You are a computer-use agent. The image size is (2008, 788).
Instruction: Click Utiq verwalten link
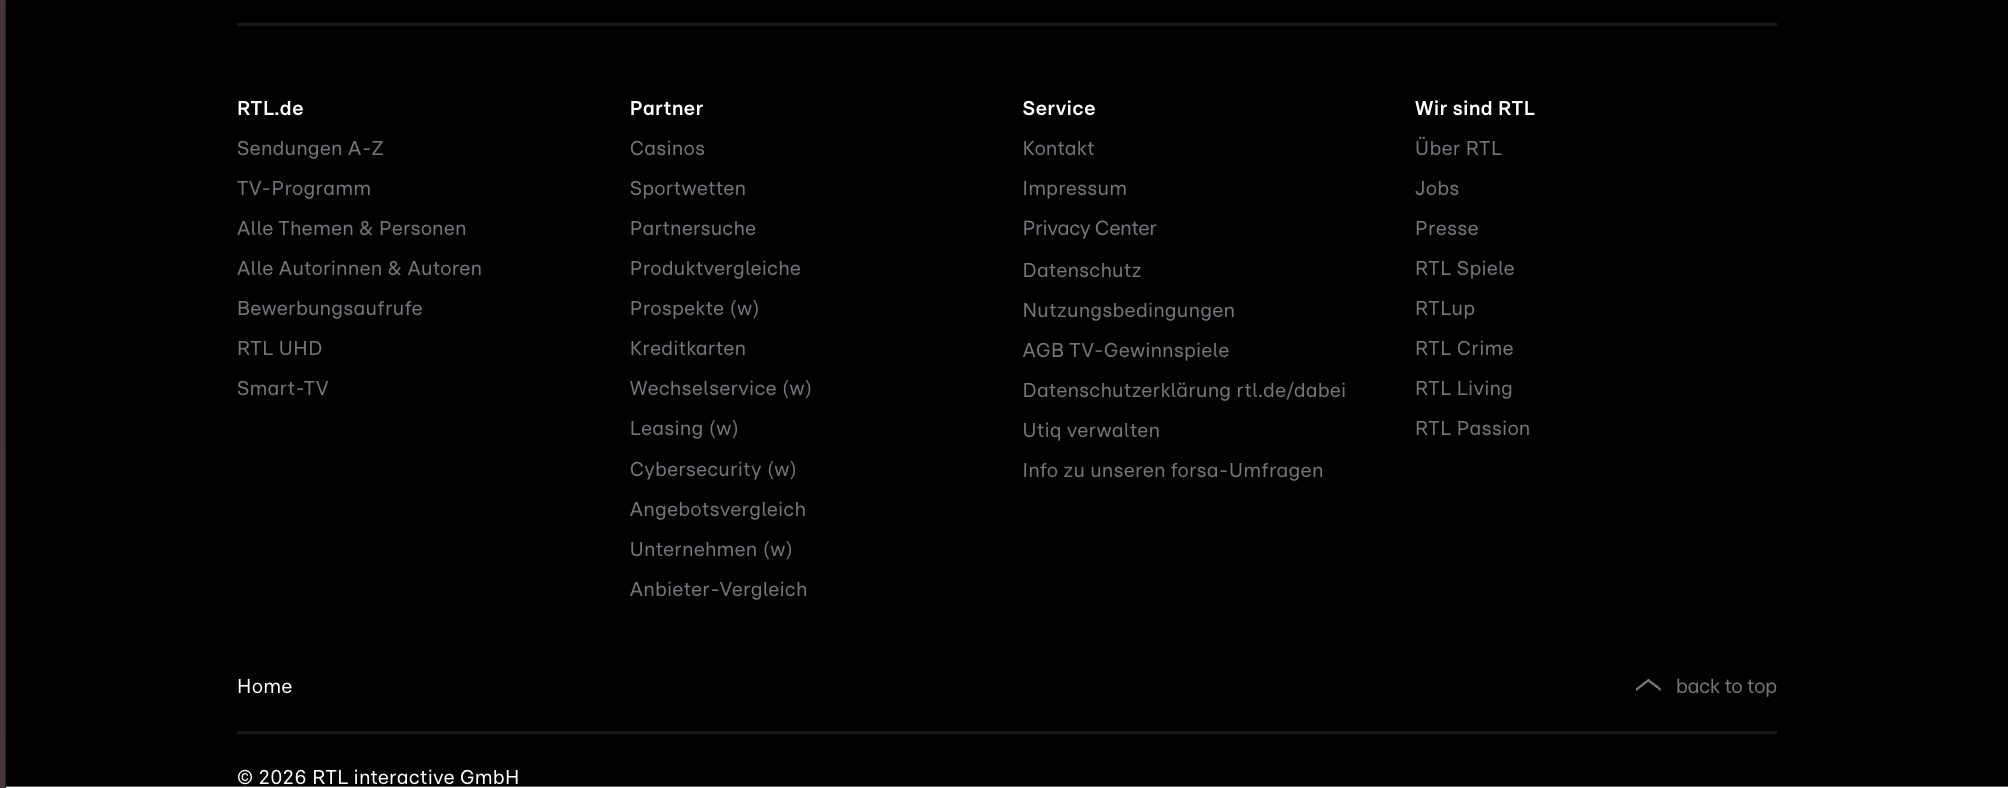1091,430
